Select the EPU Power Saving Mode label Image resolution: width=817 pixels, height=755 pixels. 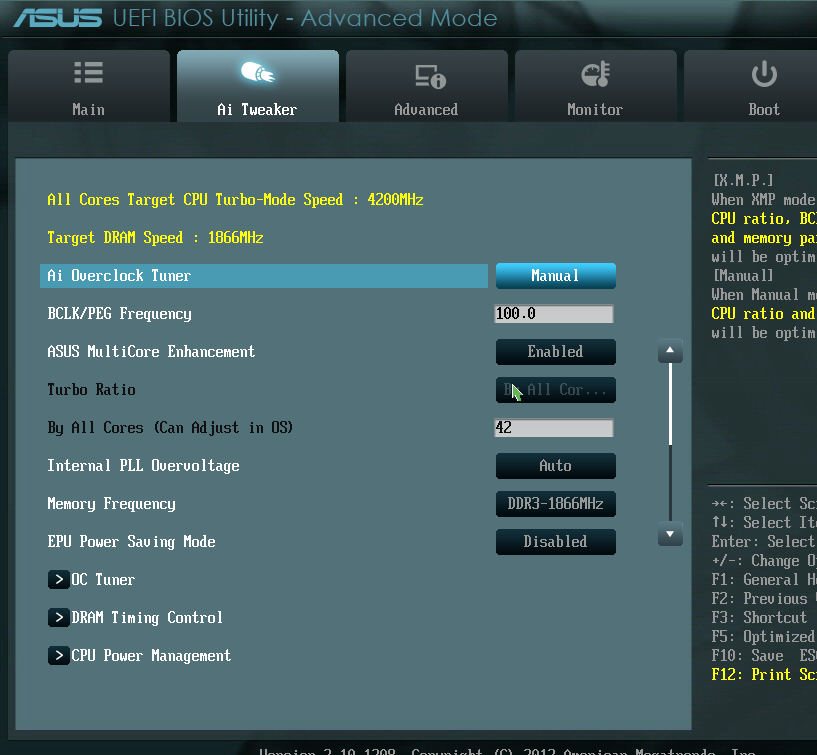click(x=131, y=542)
